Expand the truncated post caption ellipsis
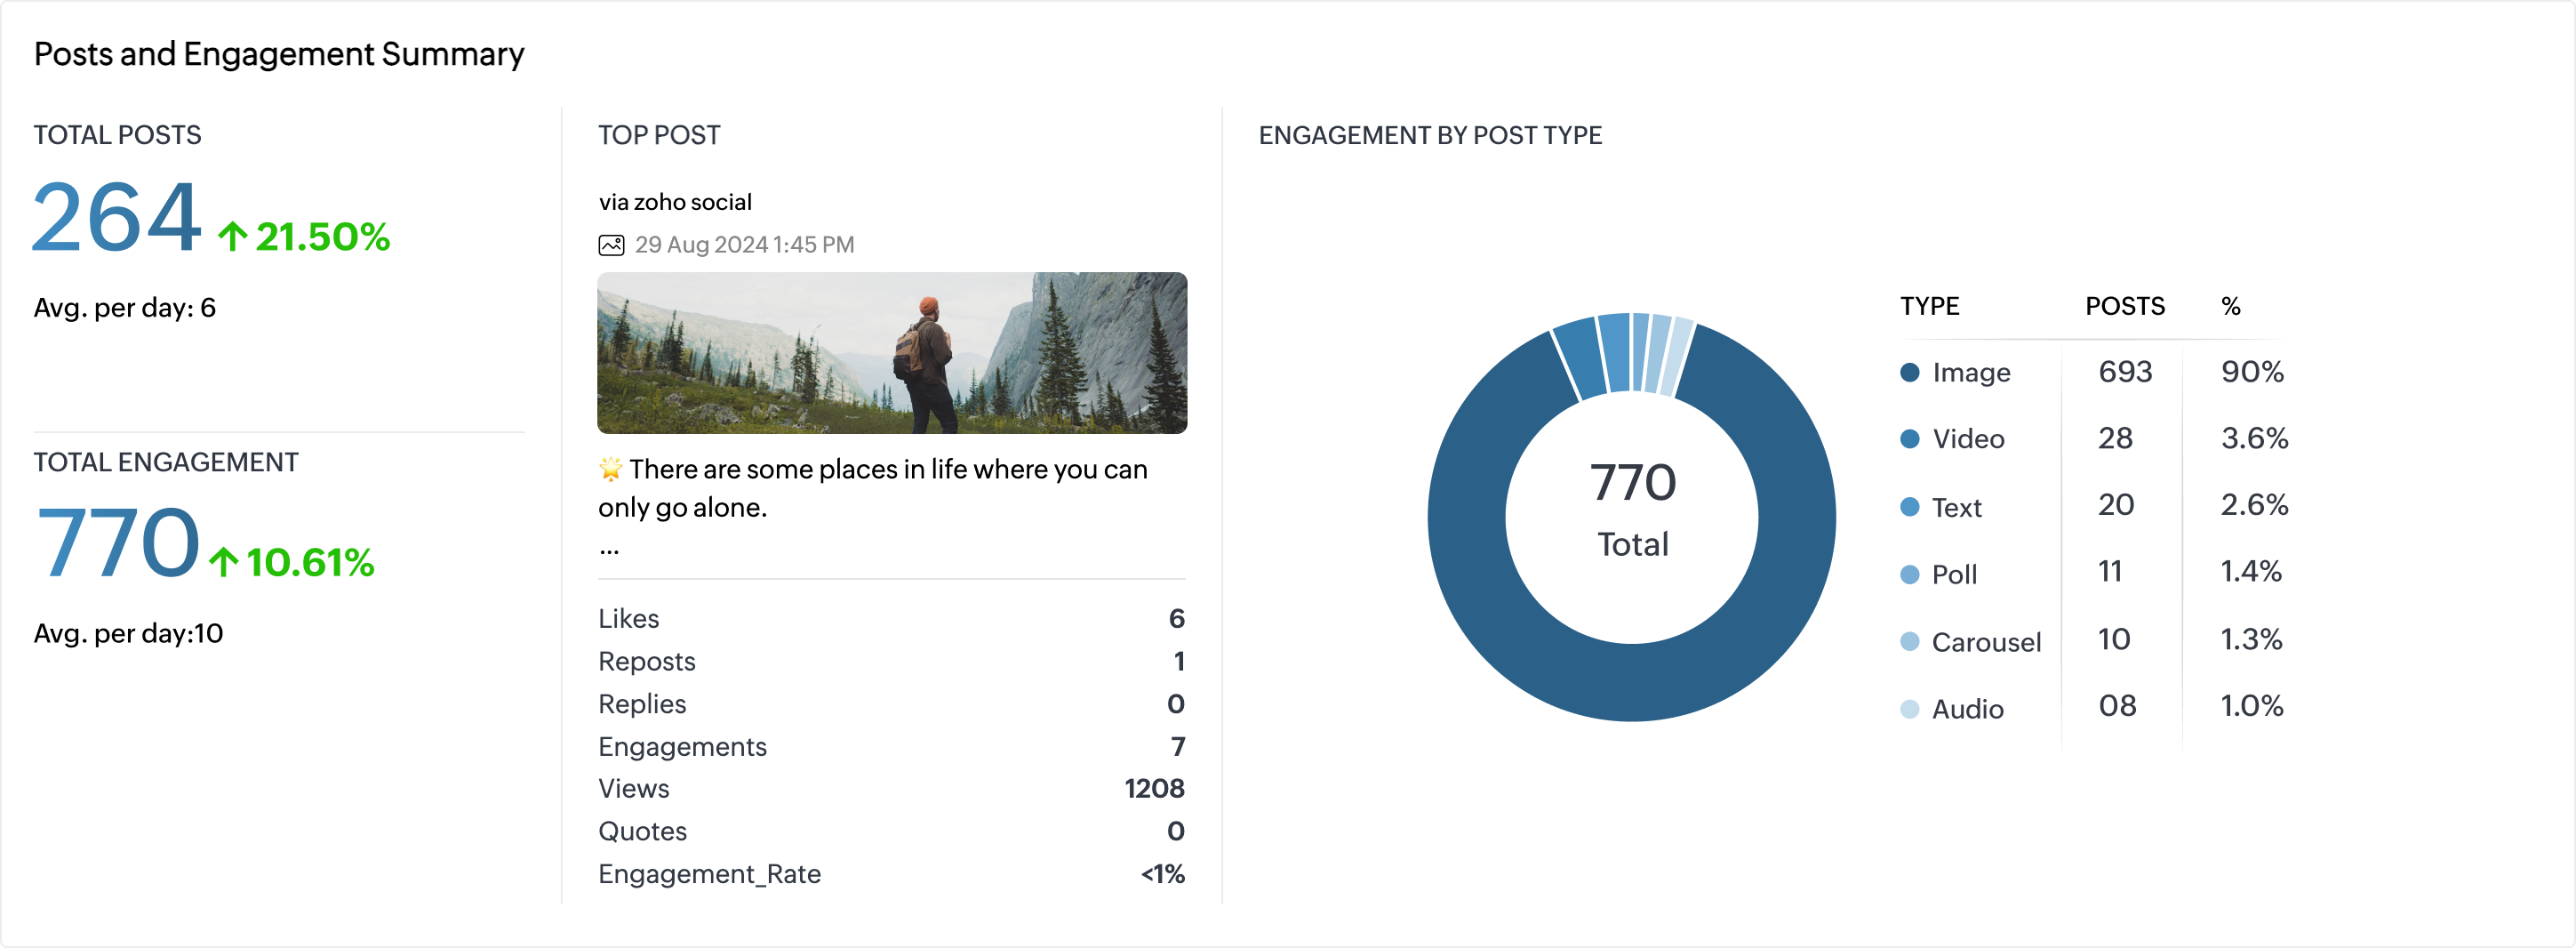Image resolution: width=2576 pixels, height=948 pixels. pos(609,550)
